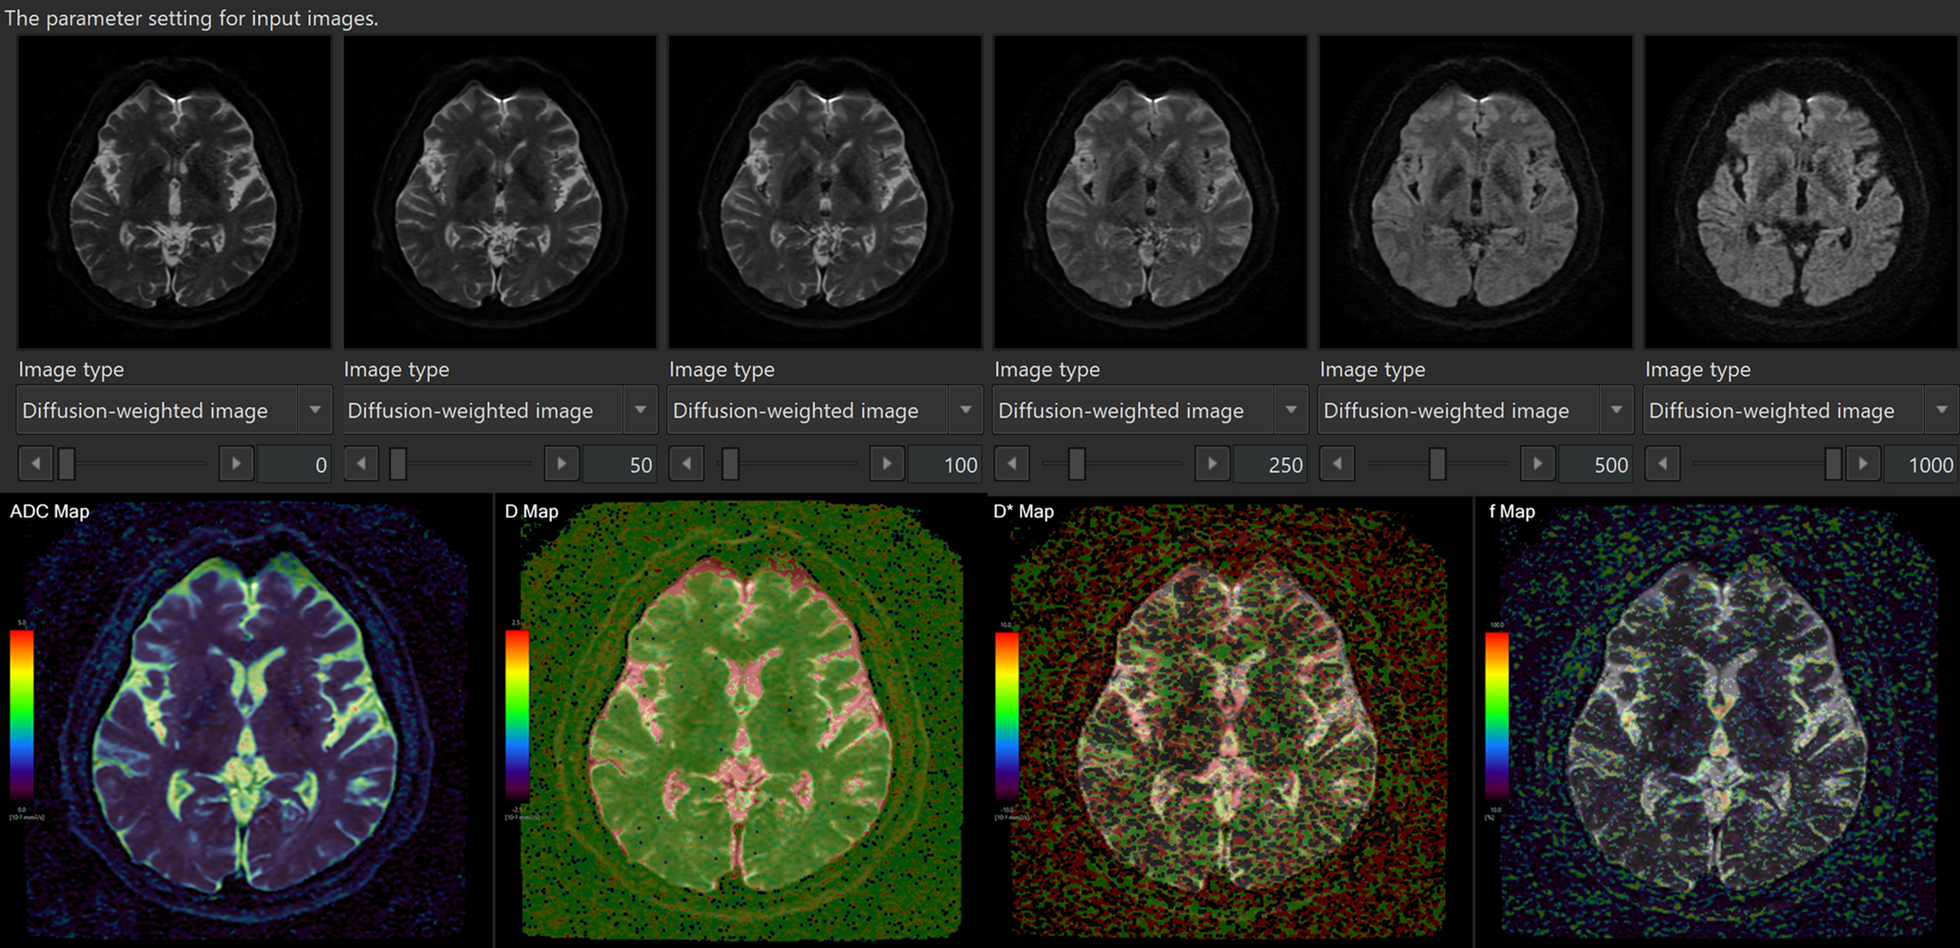Select the b=50 diffusion brain thumbnail
Viewport: 1960px width, 948px height.
(x=499, y=192)
